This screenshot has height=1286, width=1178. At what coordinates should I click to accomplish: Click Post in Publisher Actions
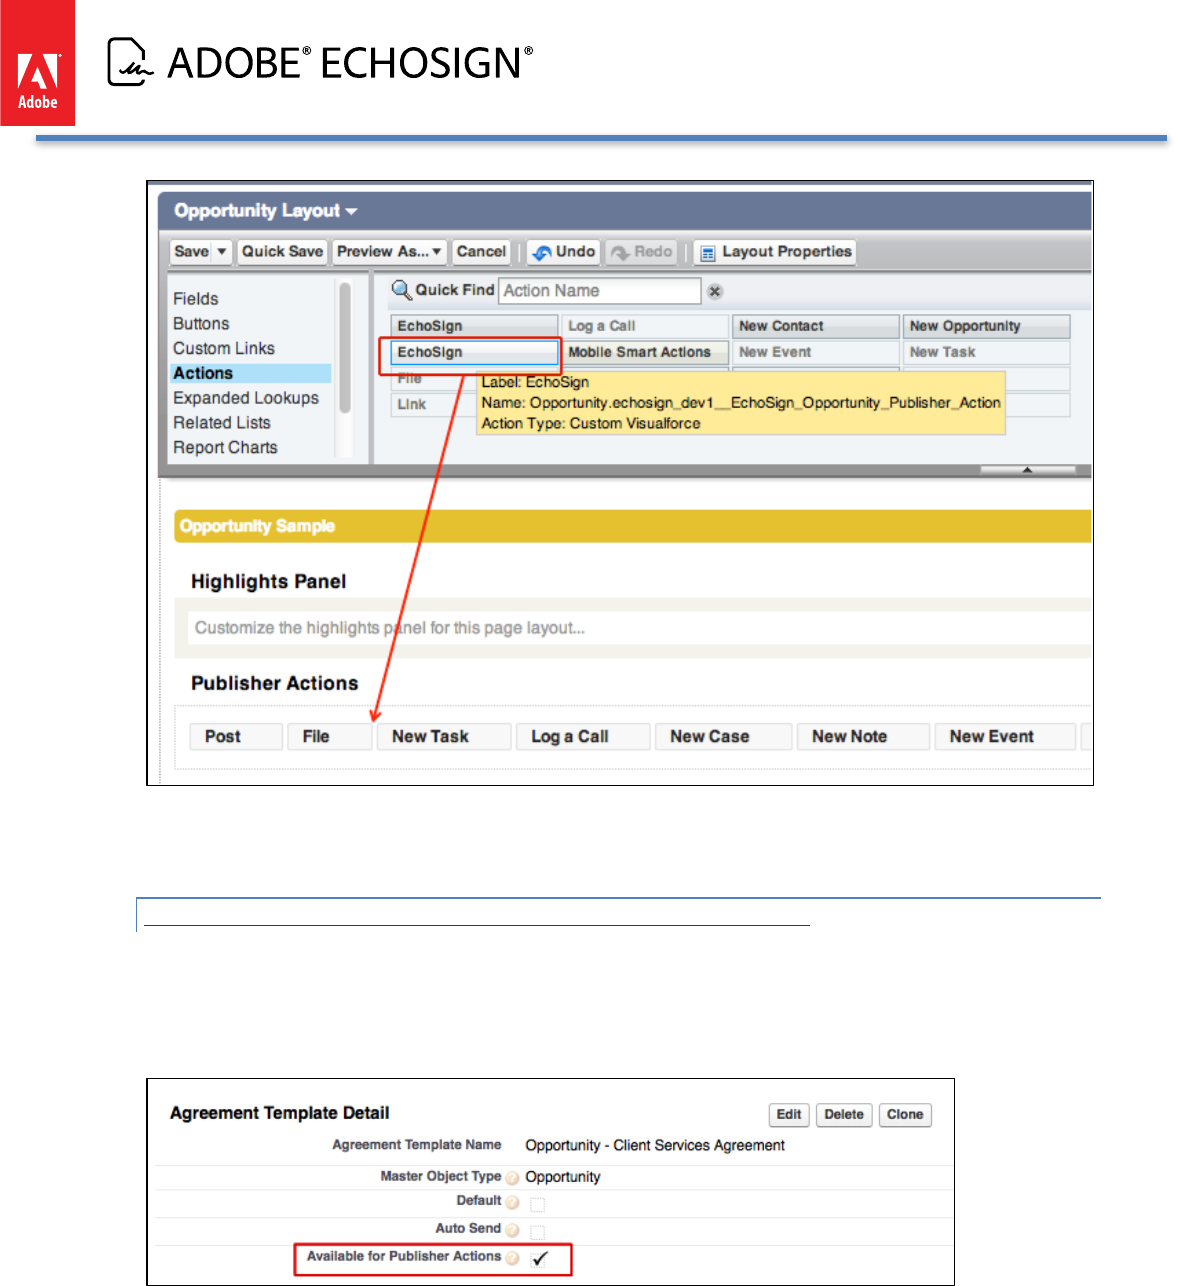[236, 737]
